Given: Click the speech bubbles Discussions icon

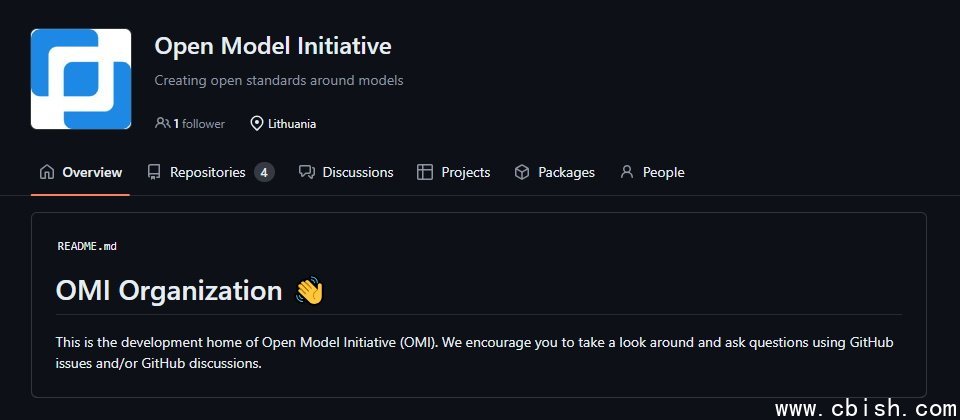Looking at the screenshot, I should click(307, 172).
